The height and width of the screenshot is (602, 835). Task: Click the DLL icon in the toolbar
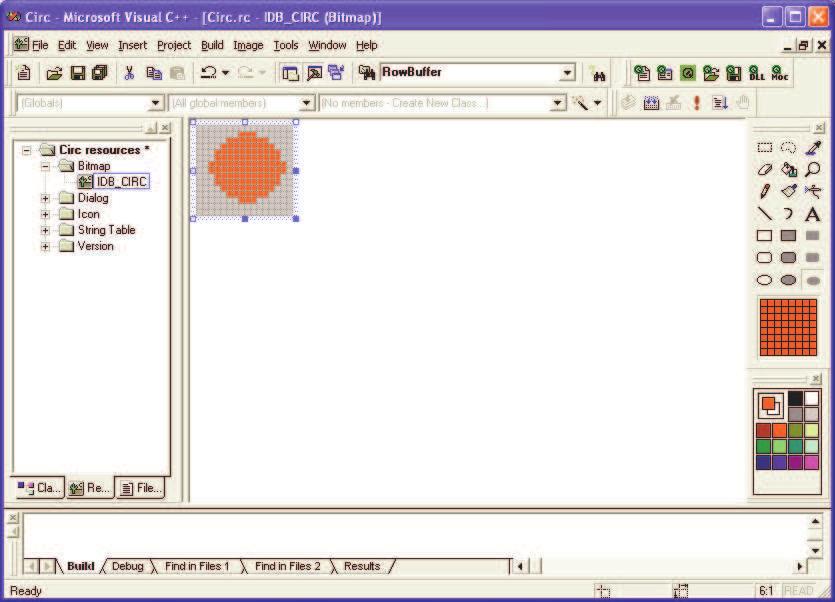(x=757, y=73)
